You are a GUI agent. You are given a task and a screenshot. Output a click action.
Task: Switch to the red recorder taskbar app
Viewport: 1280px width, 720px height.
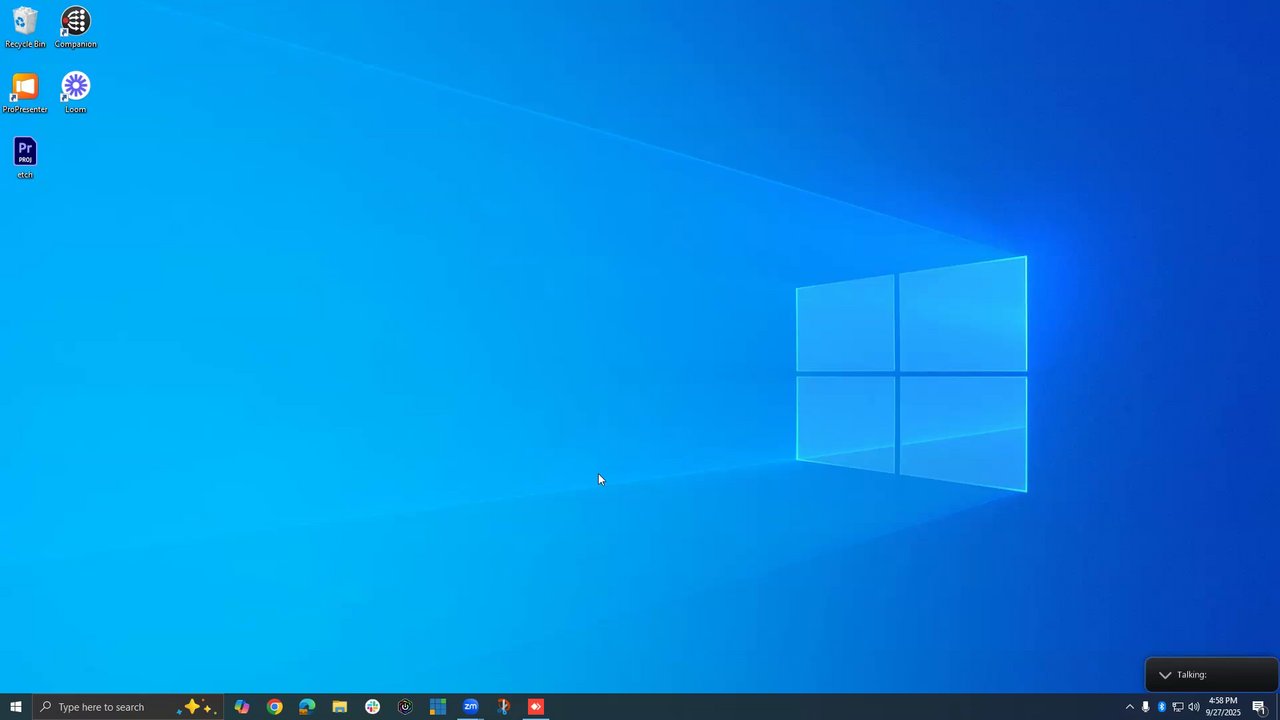[x=536, y=707]
